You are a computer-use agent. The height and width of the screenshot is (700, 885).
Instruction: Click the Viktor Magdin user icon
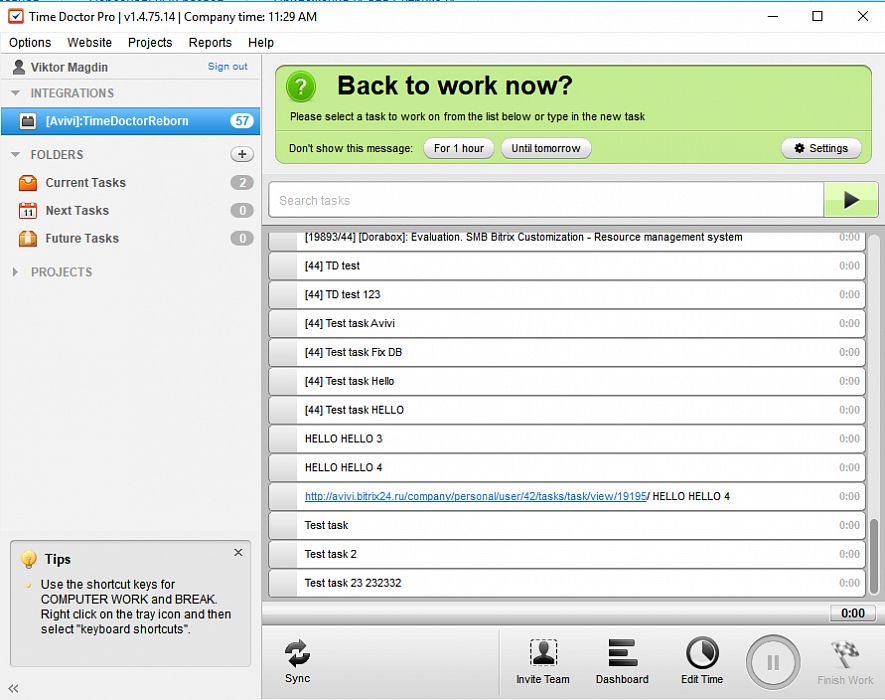[x=19, y=67]
